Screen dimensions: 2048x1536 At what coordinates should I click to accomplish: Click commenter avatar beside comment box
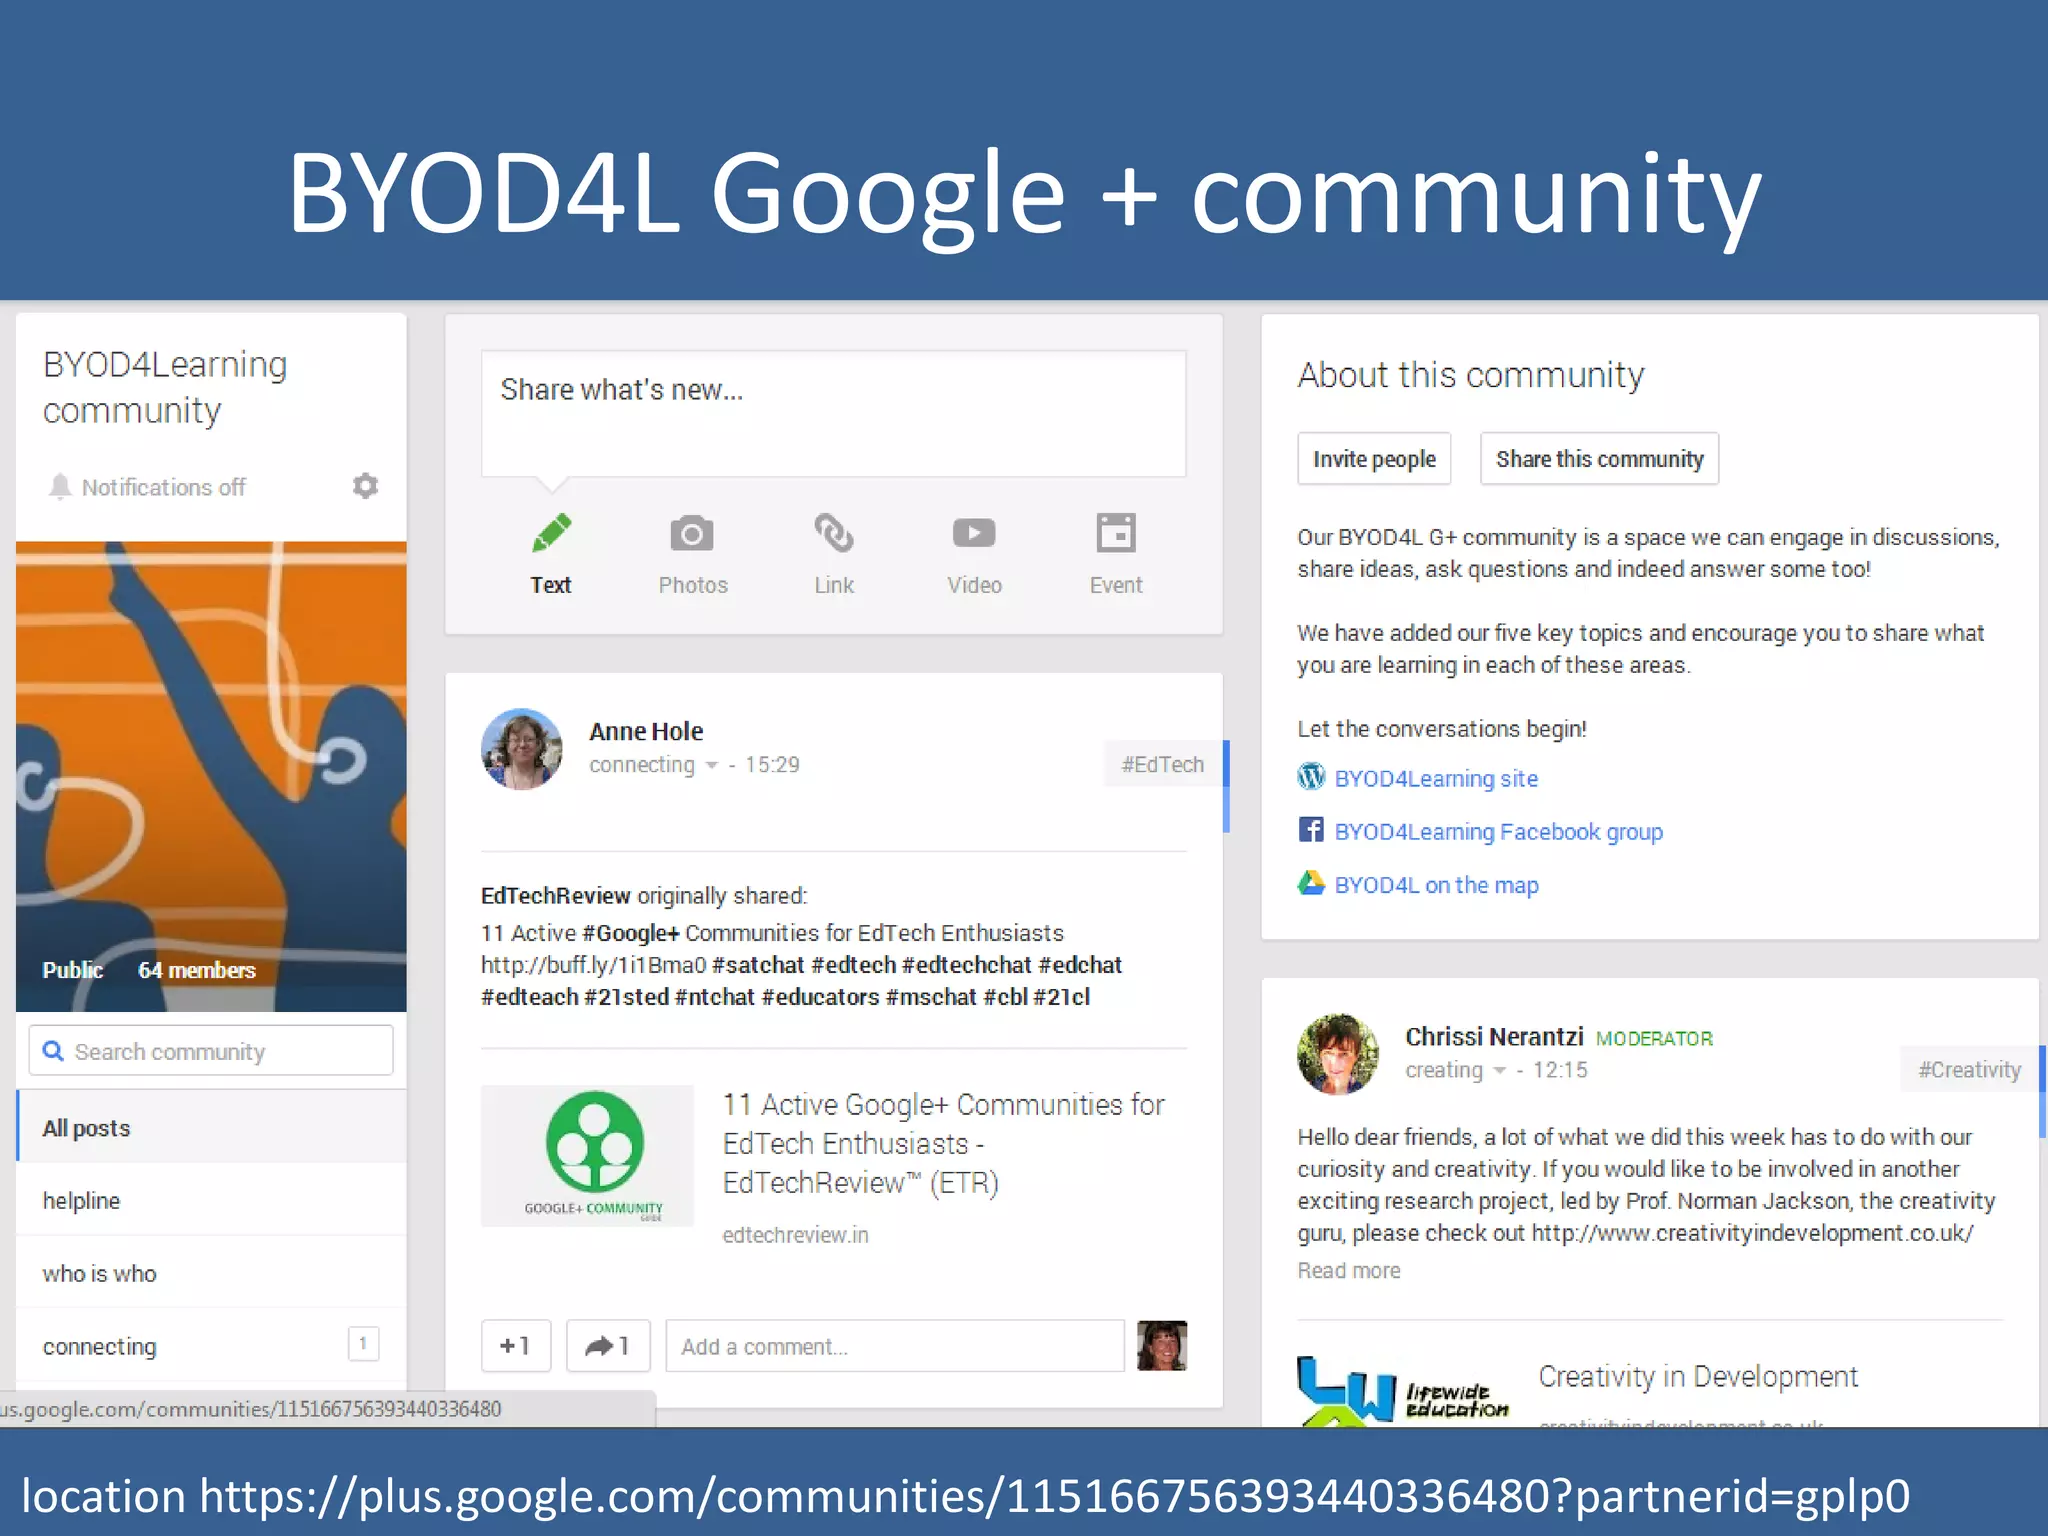point(1162,1346)
